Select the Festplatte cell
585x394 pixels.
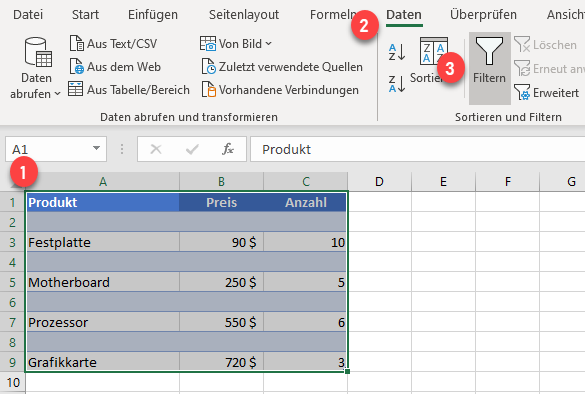point(103,242)
